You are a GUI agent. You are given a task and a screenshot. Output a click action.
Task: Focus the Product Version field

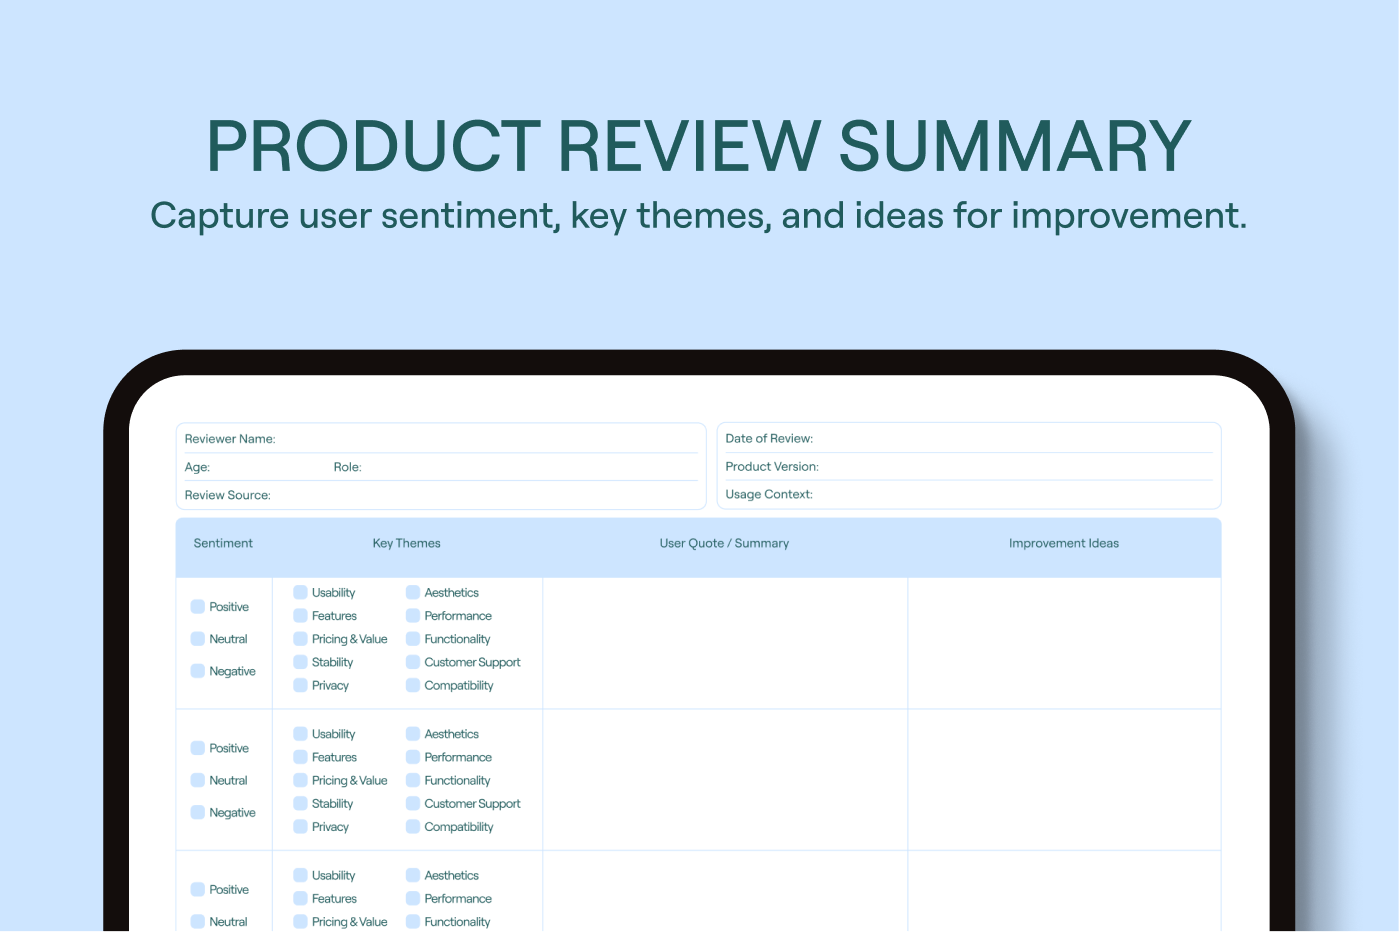(x=1013, y=467)
